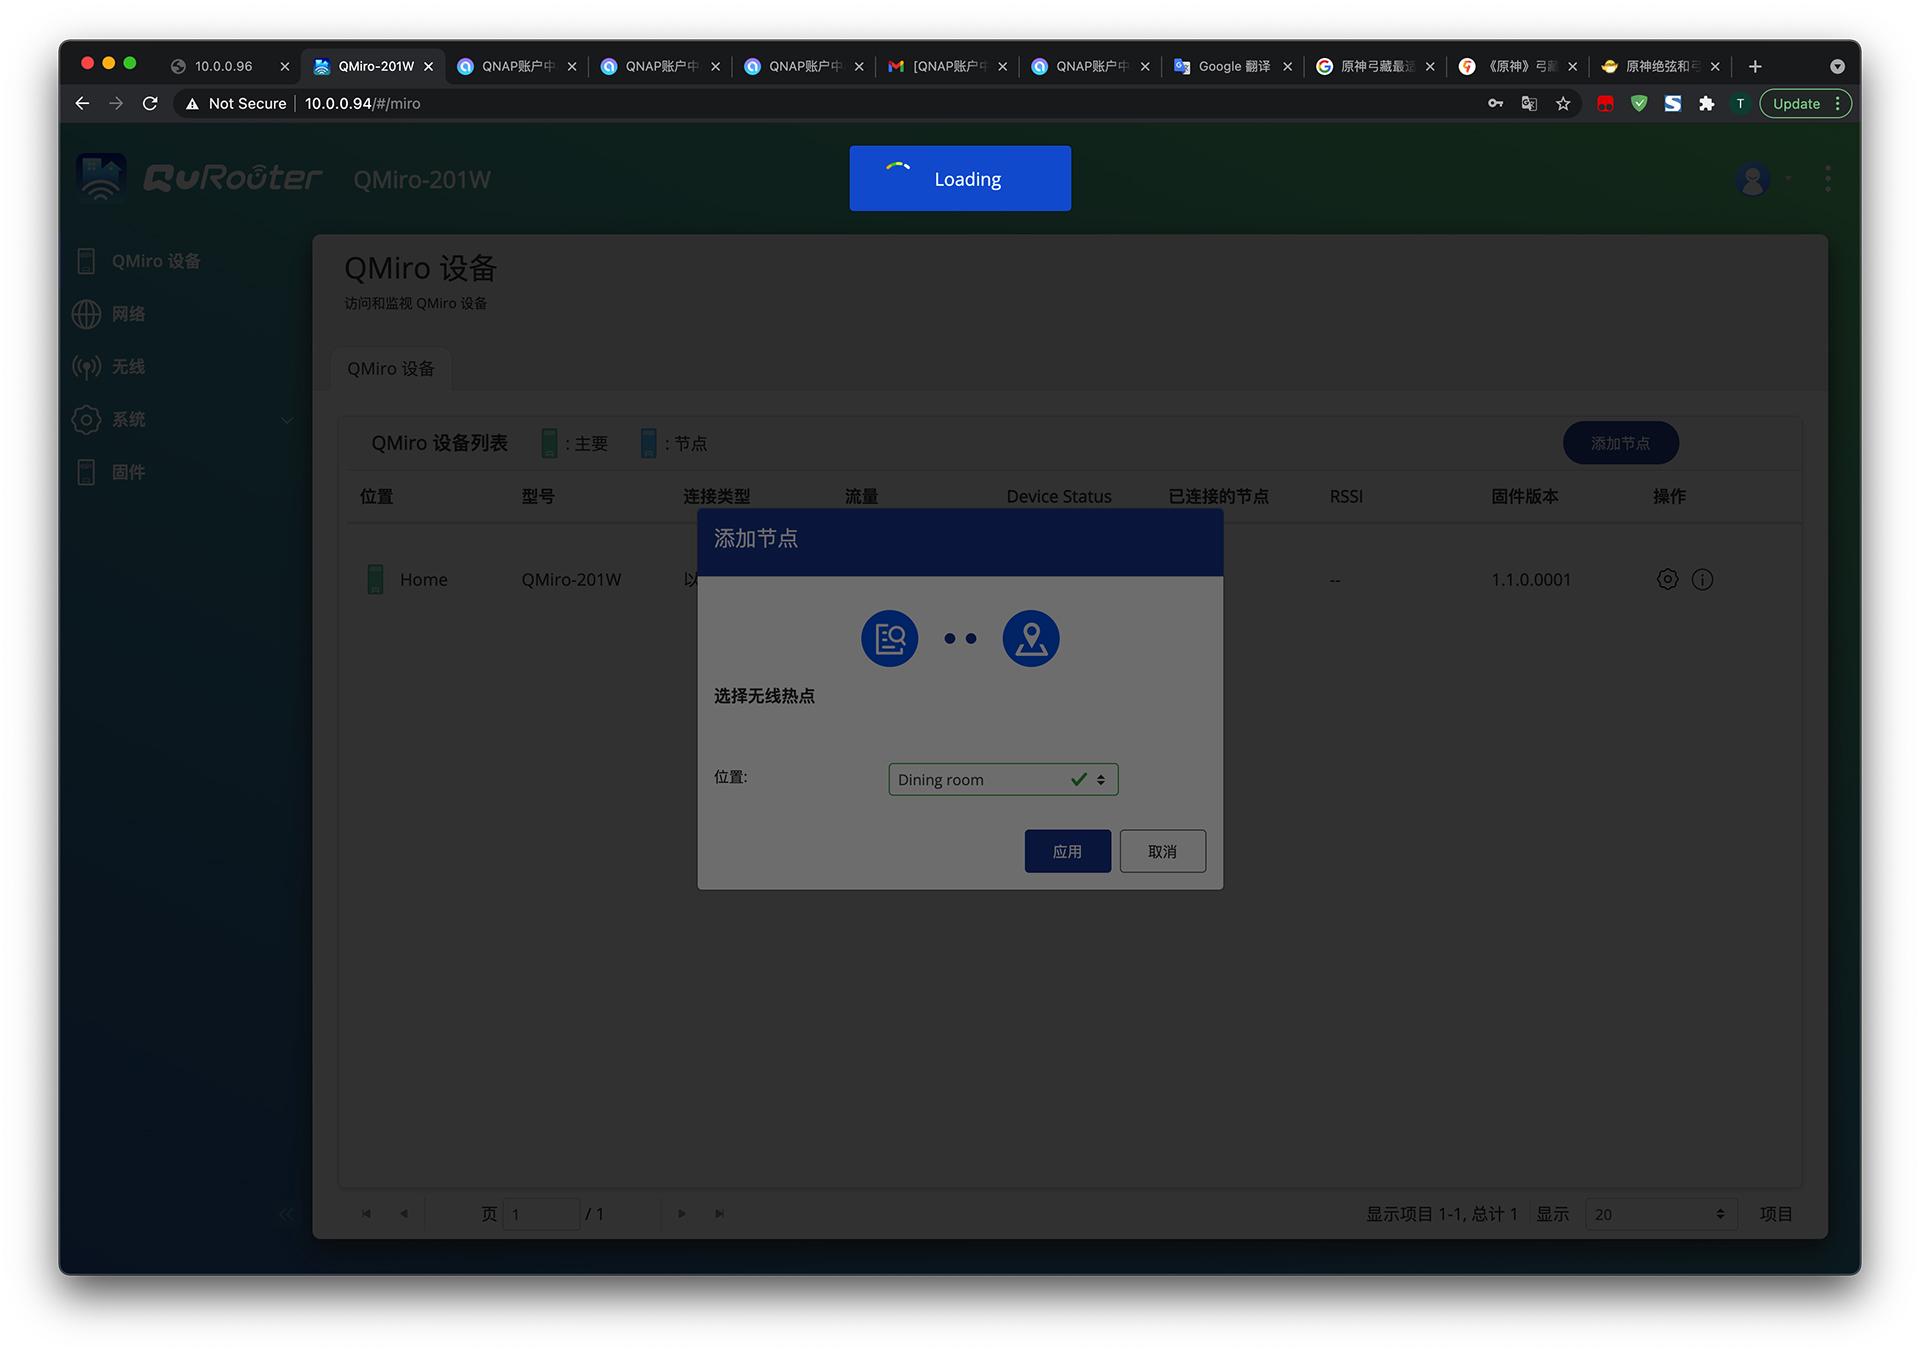Open the Dining room location dropdown
Screen dimensions: 1920x1353
[1002, 779]
